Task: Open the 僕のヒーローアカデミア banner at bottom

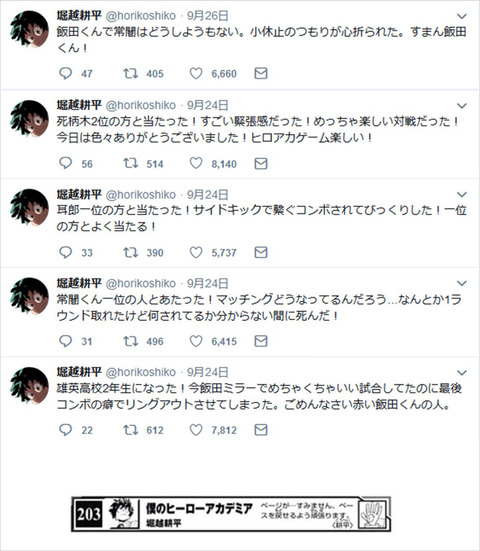Action: point(231,514)
